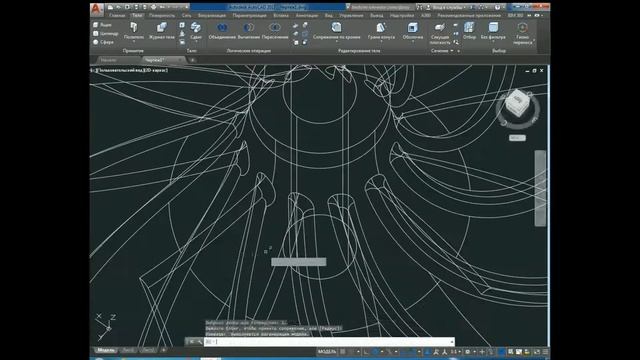Image resolution: width=640 pixels, height=360 pixels.
Task: Toggle МОДЕЛЬ model space button in status bar
Action: [x=327, y=351]
